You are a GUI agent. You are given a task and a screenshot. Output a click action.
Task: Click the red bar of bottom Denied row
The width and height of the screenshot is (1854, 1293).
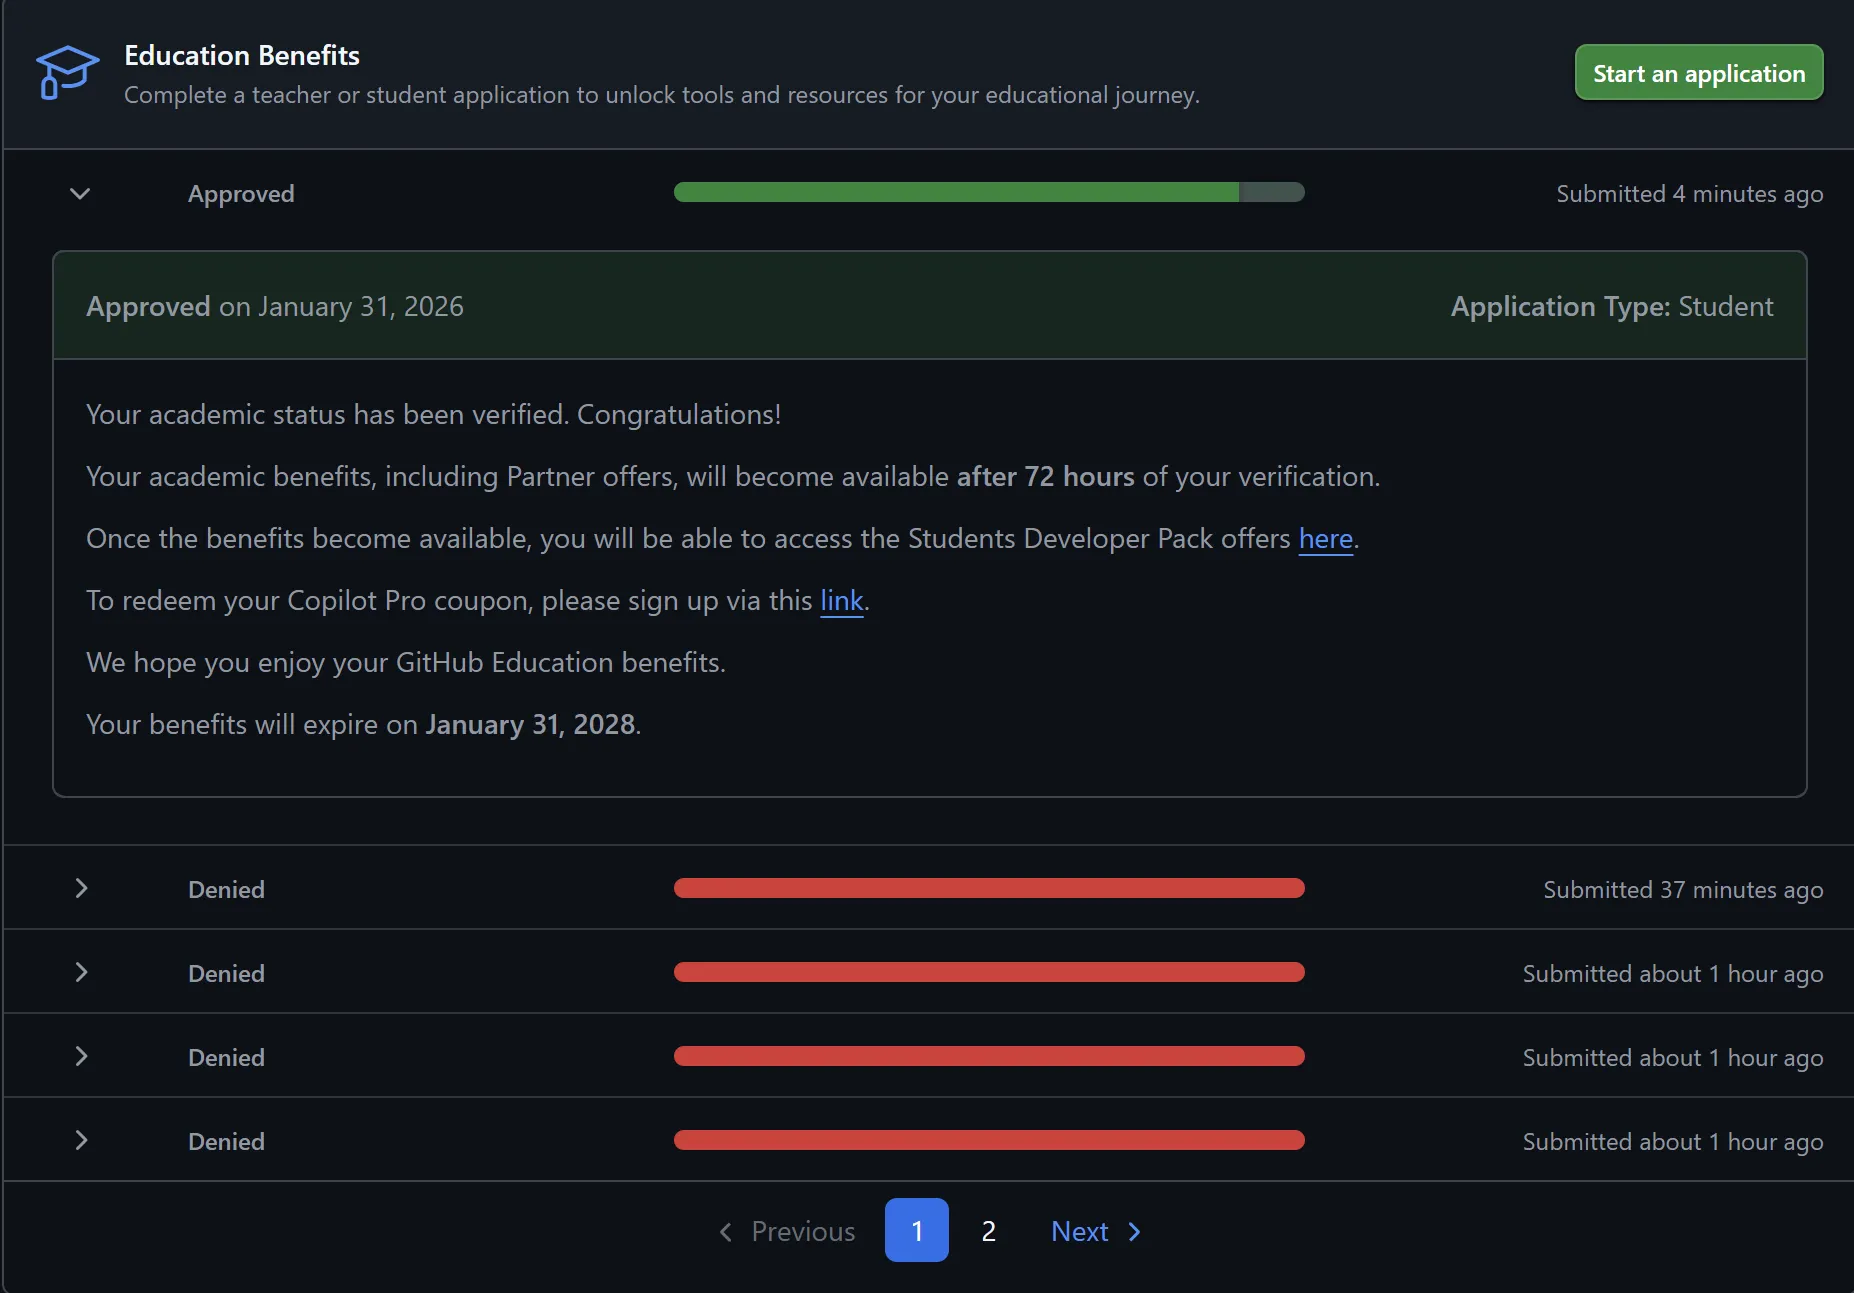pyautogui.click(x=988, y=1141)
